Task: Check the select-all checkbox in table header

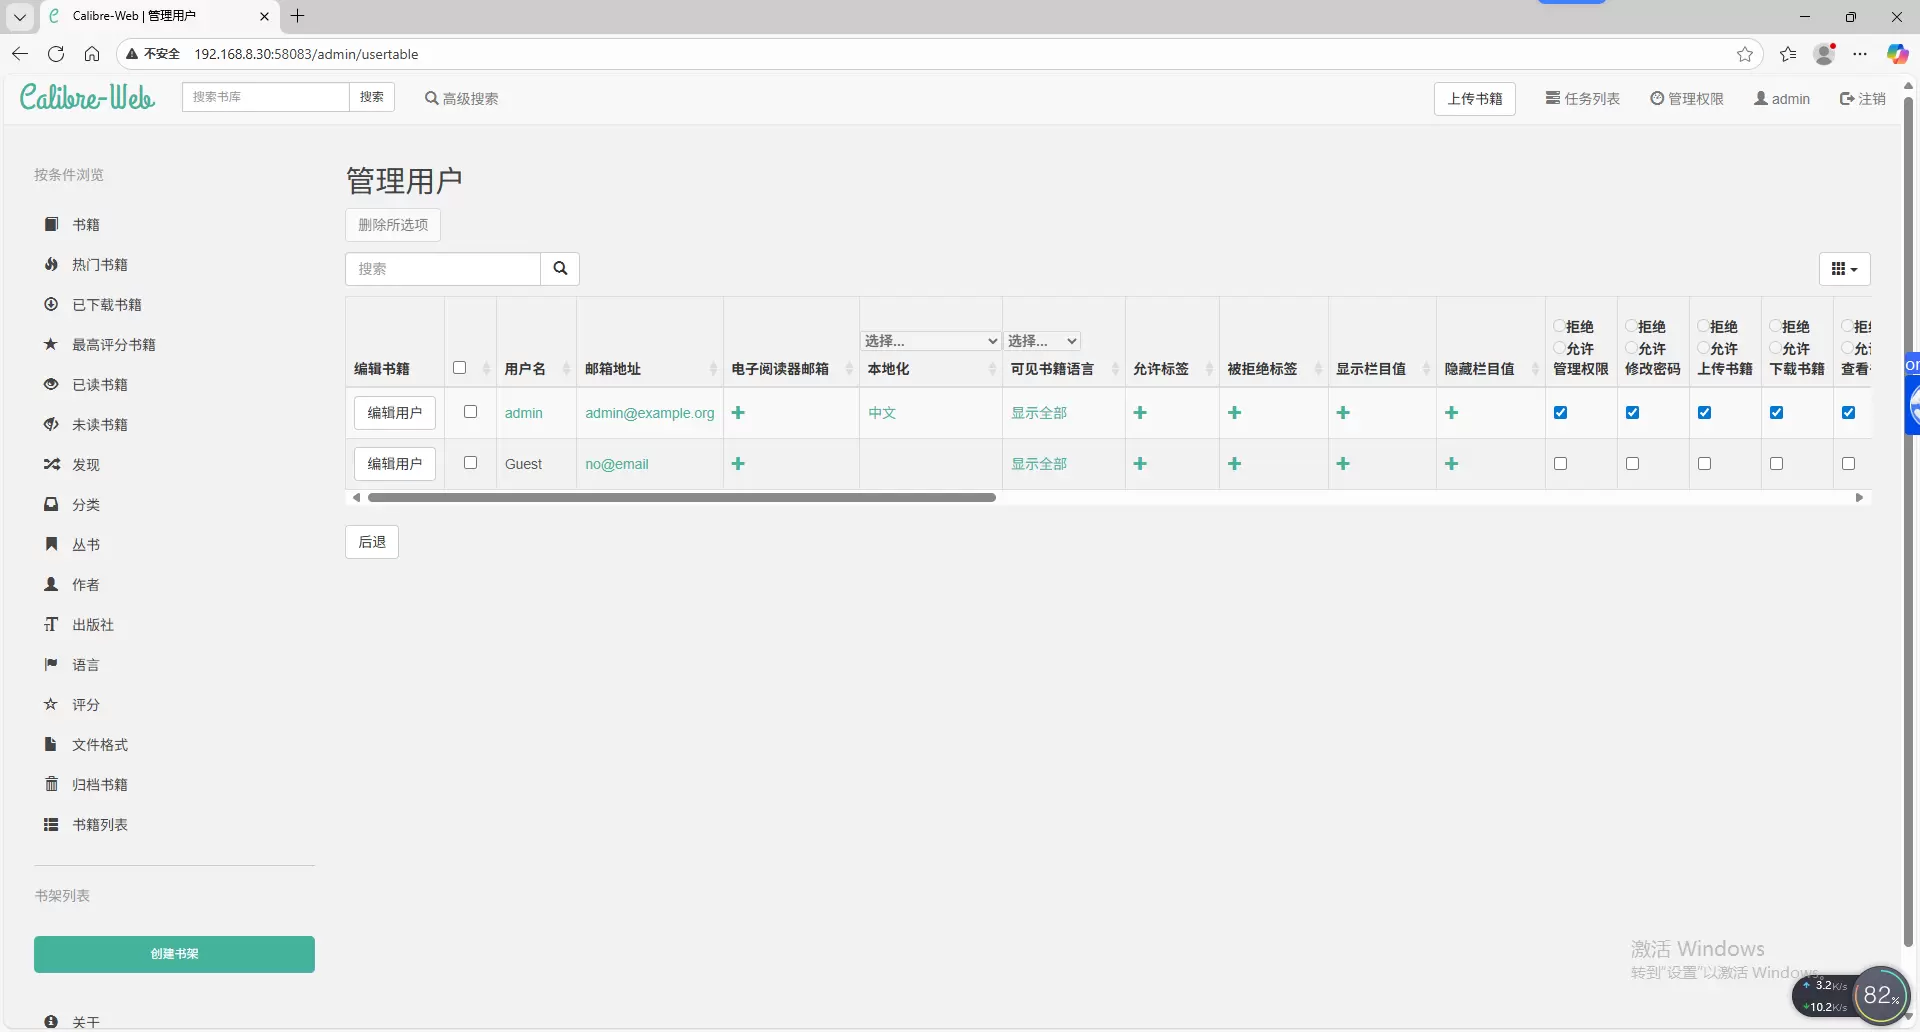Action: (460, 368)
